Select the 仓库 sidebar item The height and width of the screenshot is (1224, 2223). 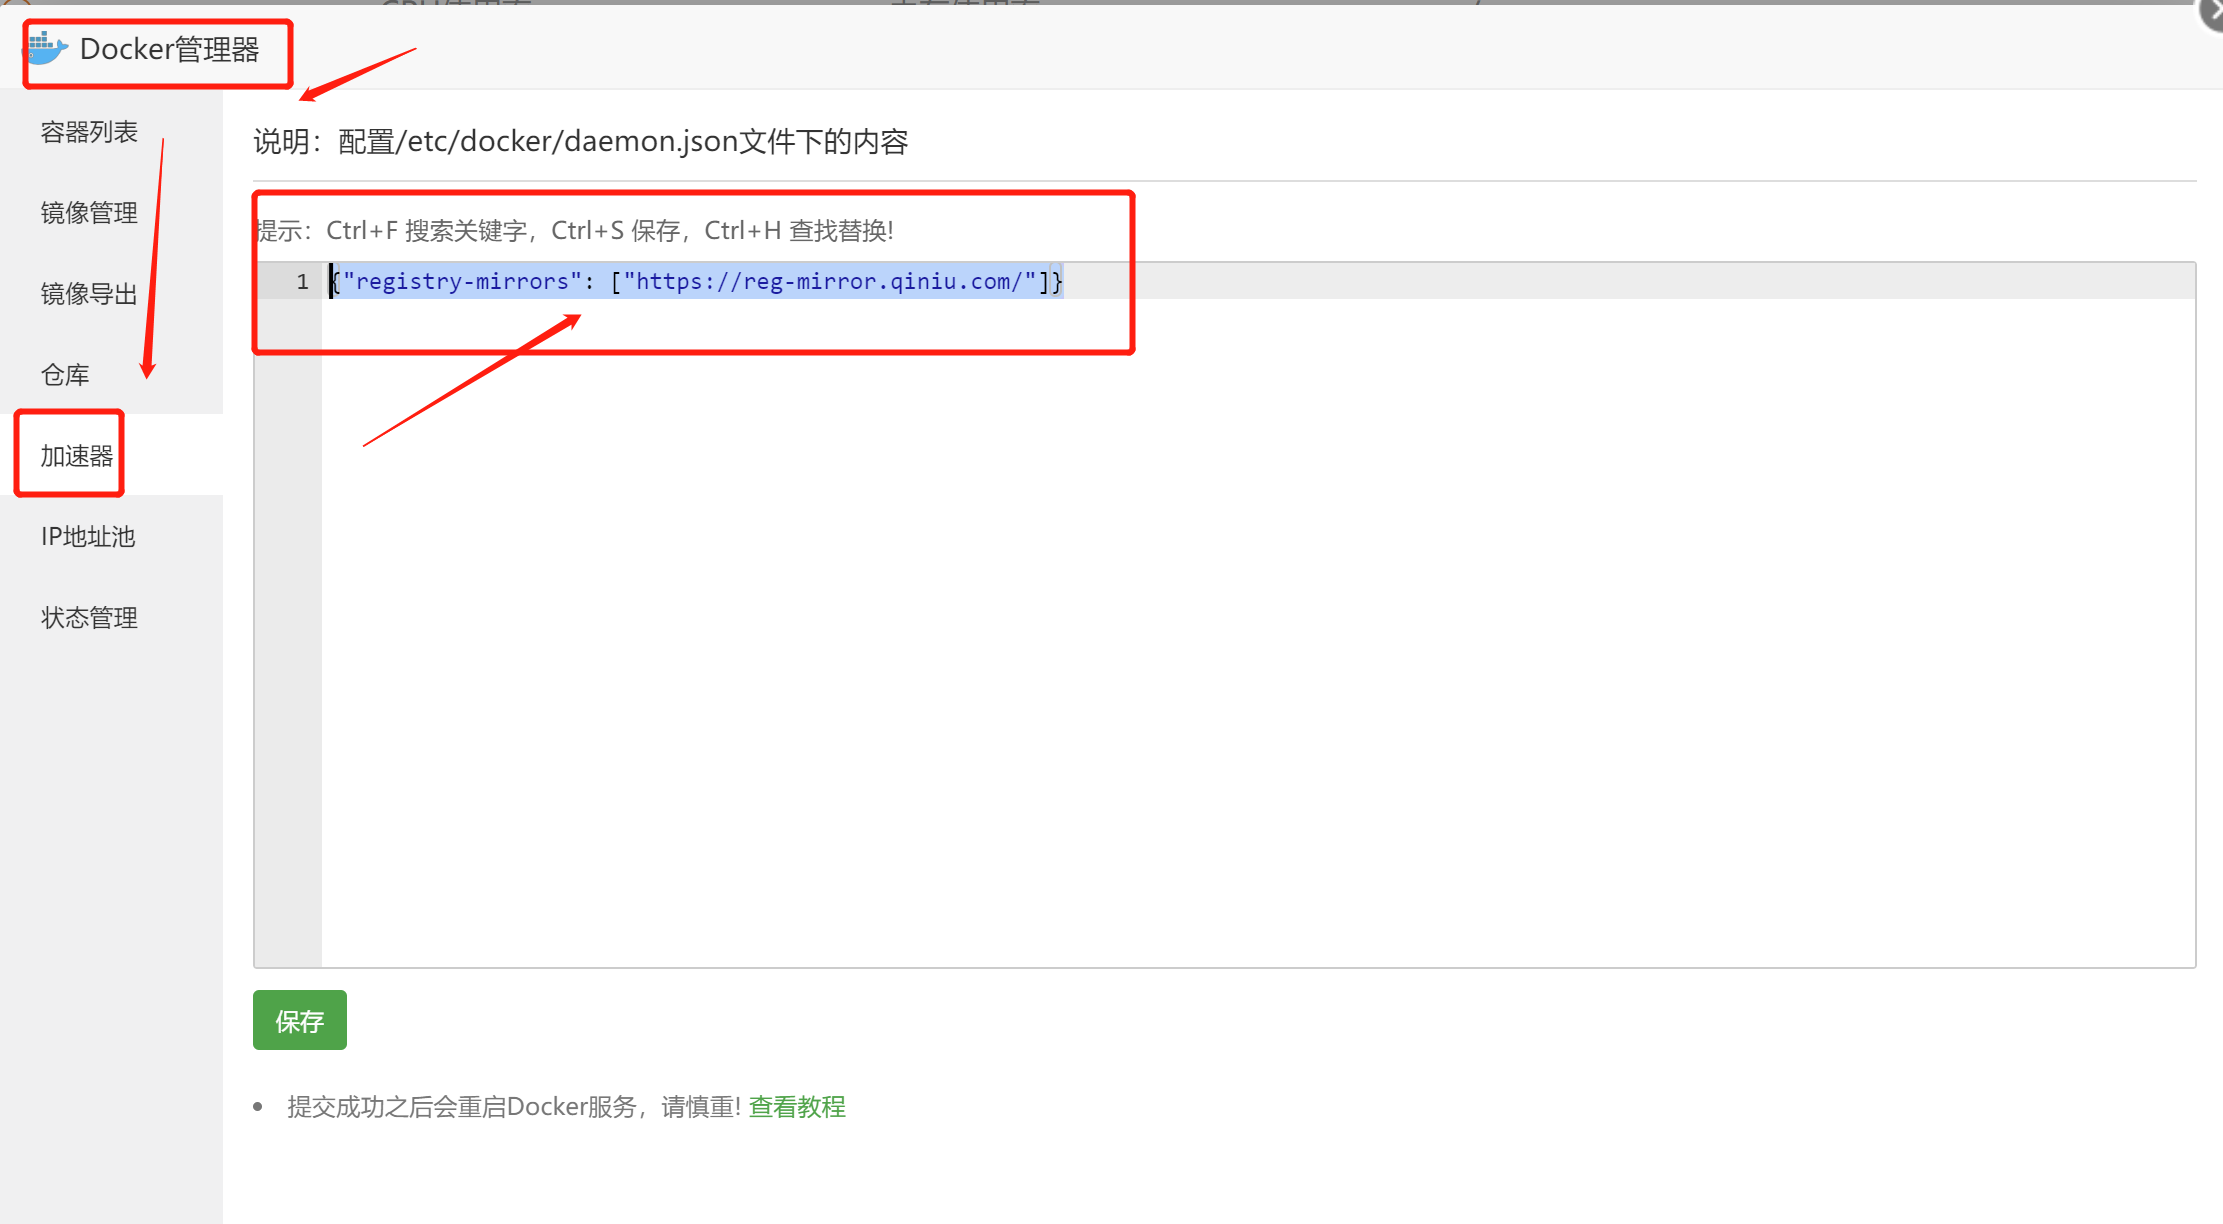(x=65, y=375)
